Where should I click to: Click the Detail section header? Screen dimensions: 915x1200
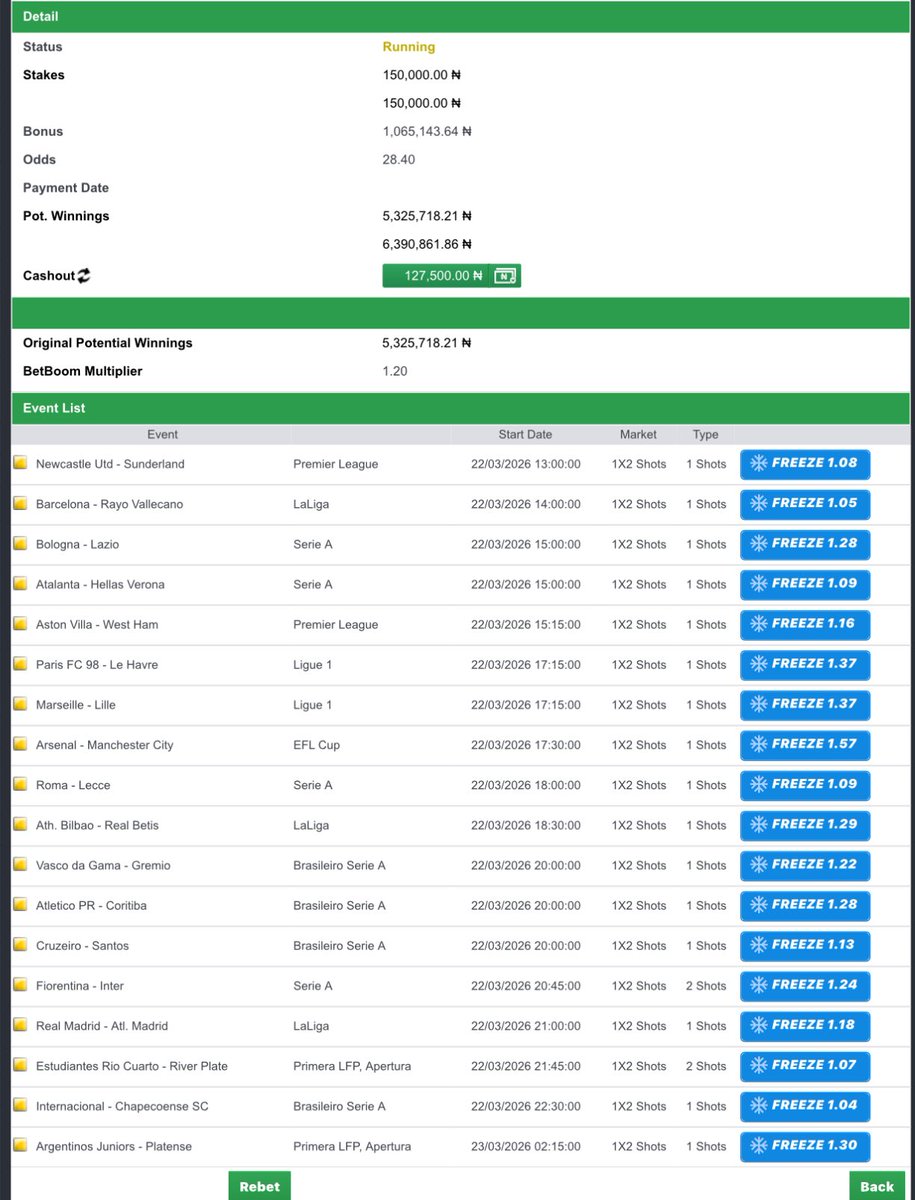[461, 17]
